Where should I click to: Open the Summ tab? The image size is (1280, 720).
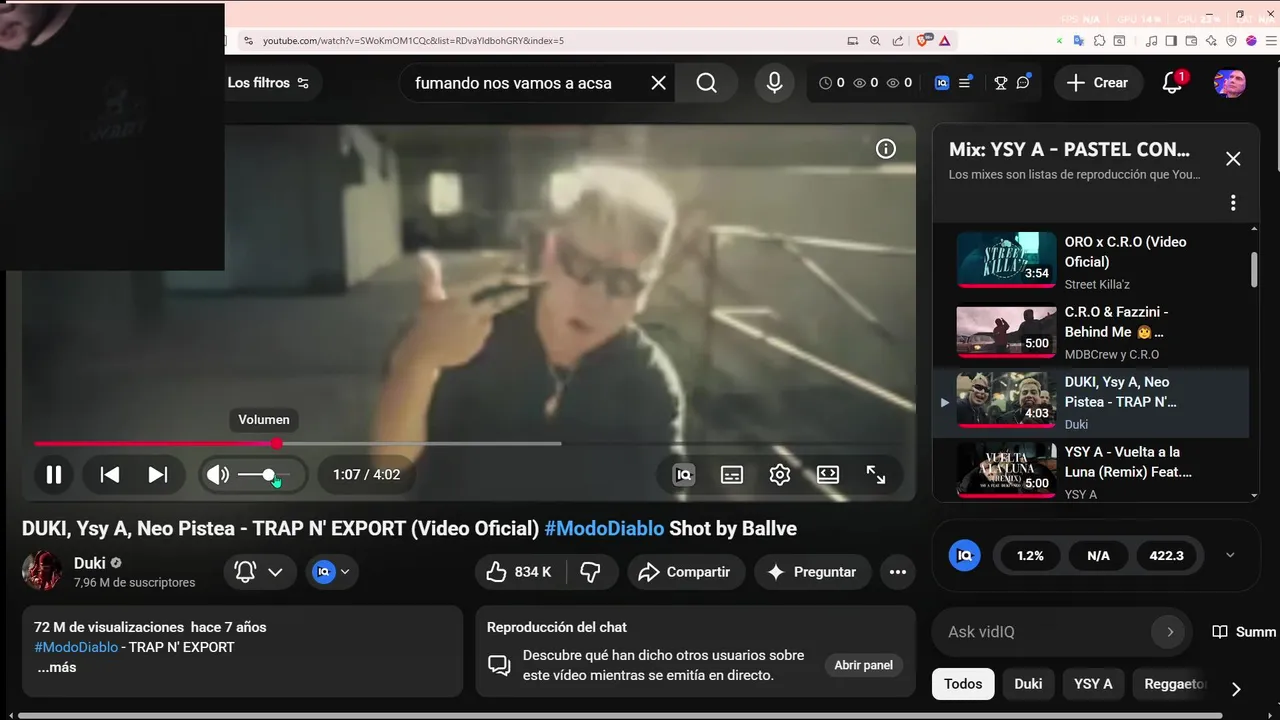[1245, 632]
